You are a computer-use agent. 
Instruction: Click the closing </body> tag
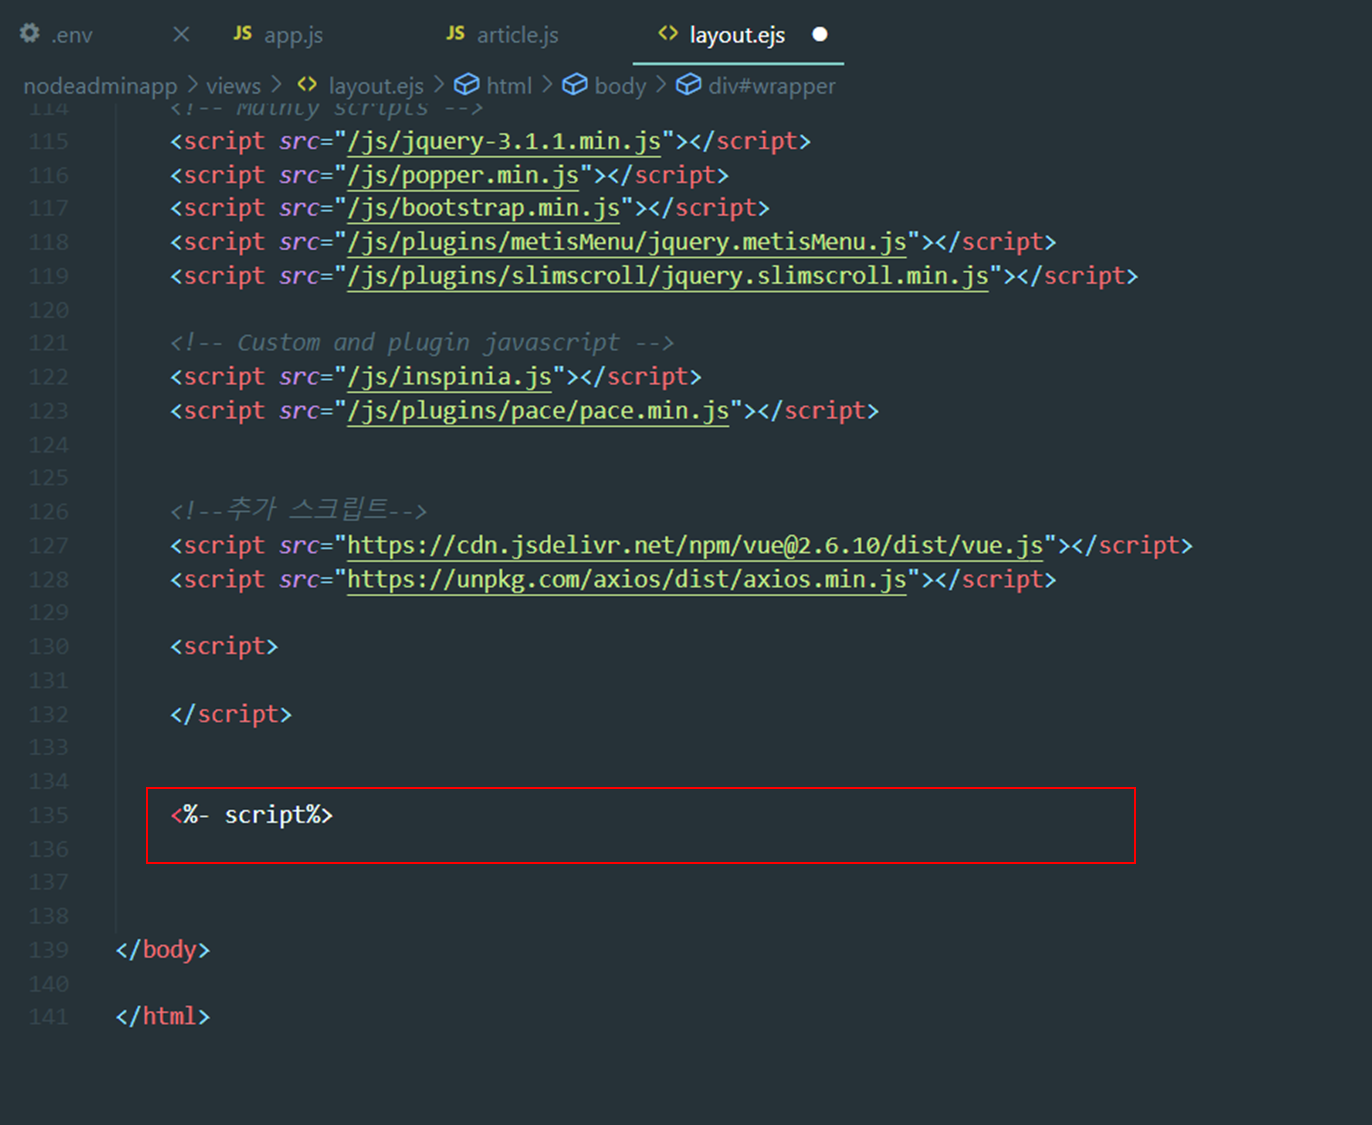pyautogui.click(x=163, y=950)
